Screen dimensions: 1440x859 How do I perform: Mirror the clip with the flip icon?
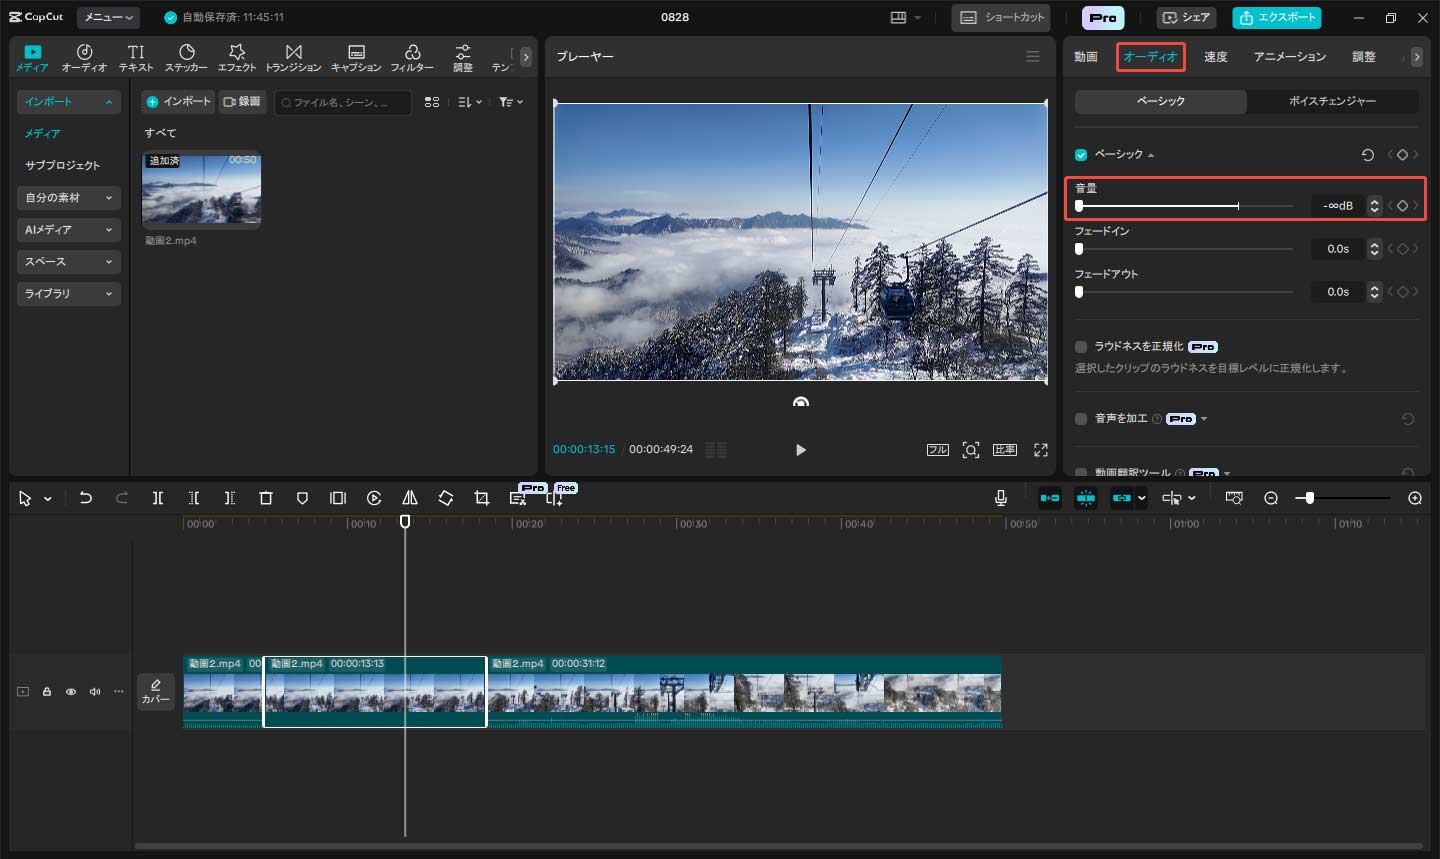coord(410,498)
